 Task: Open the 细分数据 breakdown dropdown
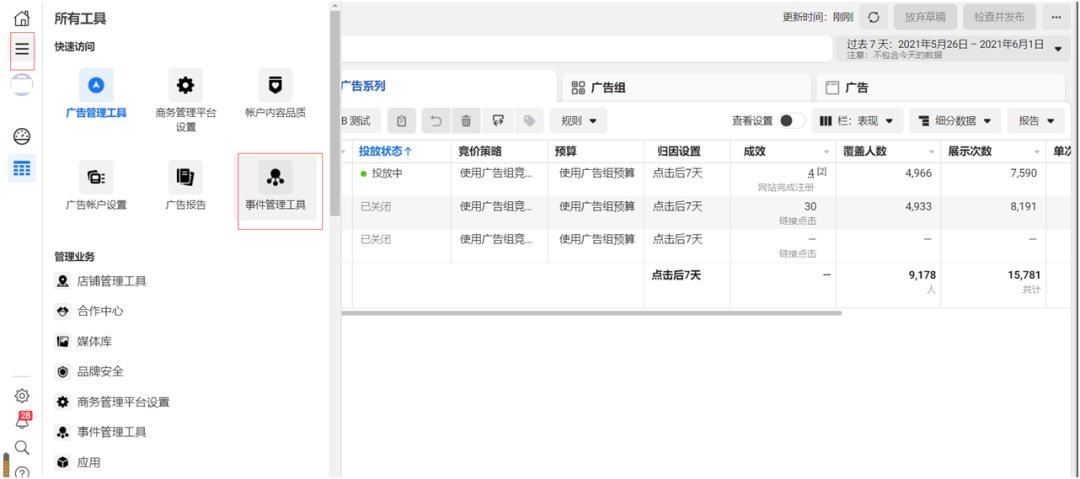[955, 121]
